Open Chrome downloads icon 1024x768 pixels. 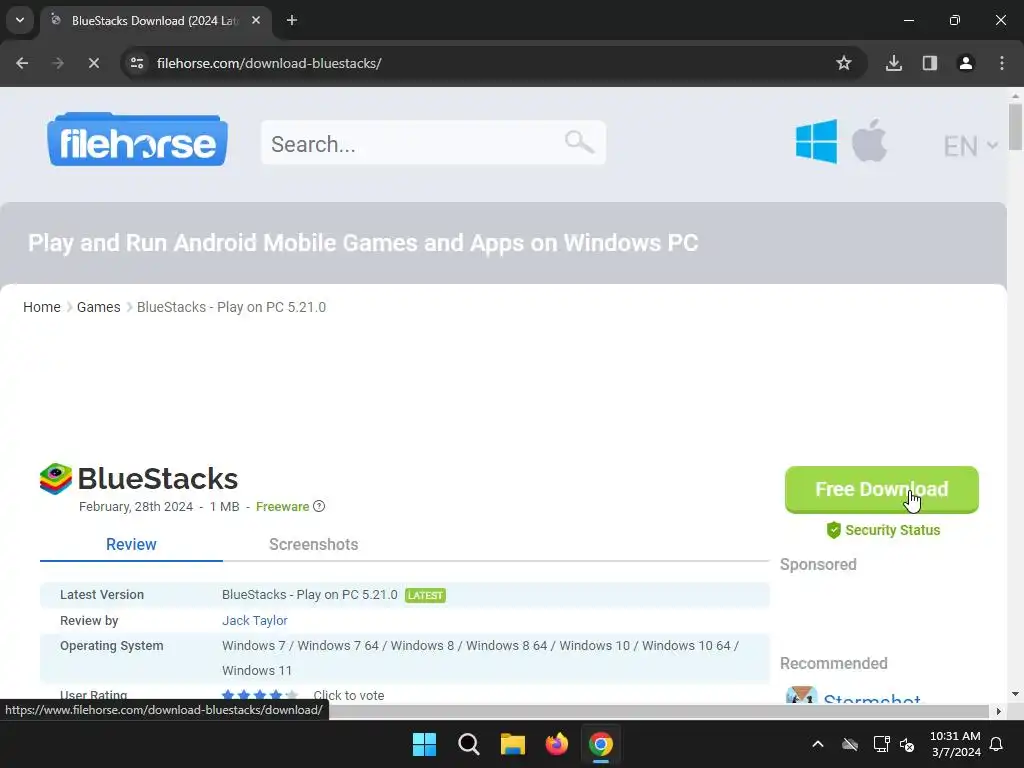(x=894, y=63)
